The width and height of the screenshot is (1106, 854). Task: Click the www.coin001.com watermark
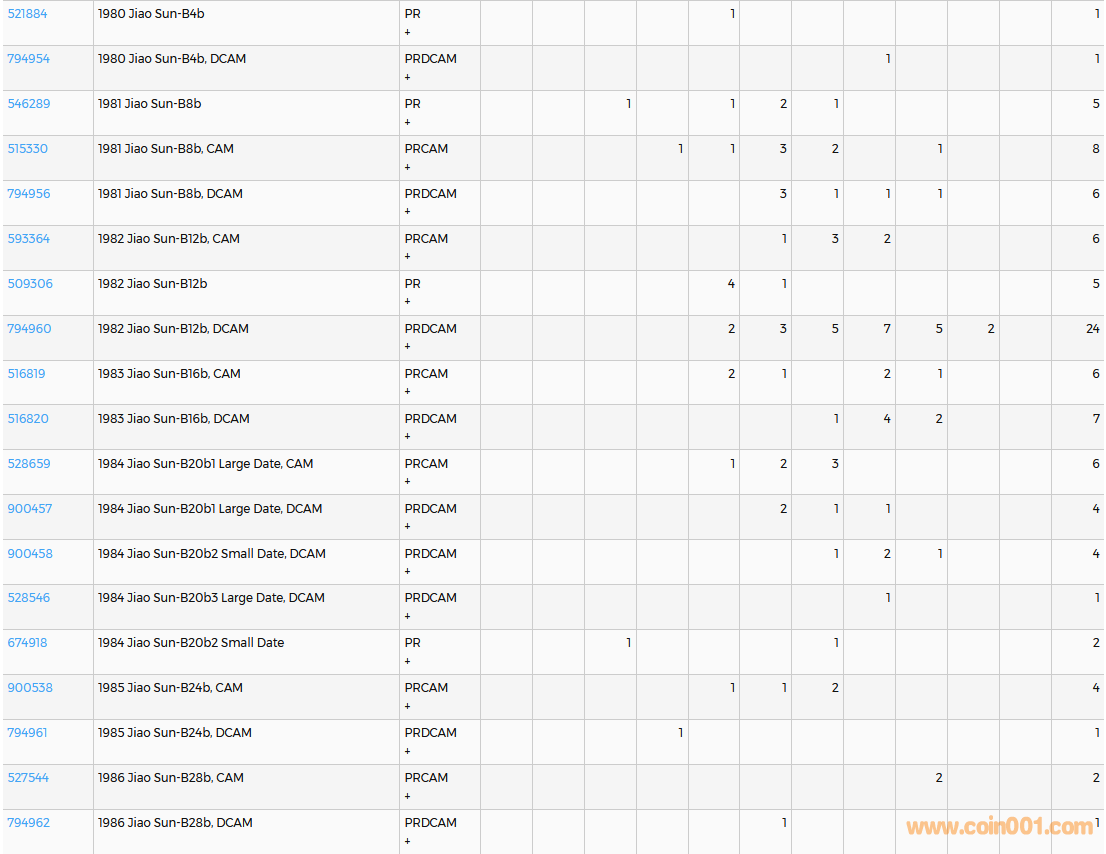(x=999, y=827)
